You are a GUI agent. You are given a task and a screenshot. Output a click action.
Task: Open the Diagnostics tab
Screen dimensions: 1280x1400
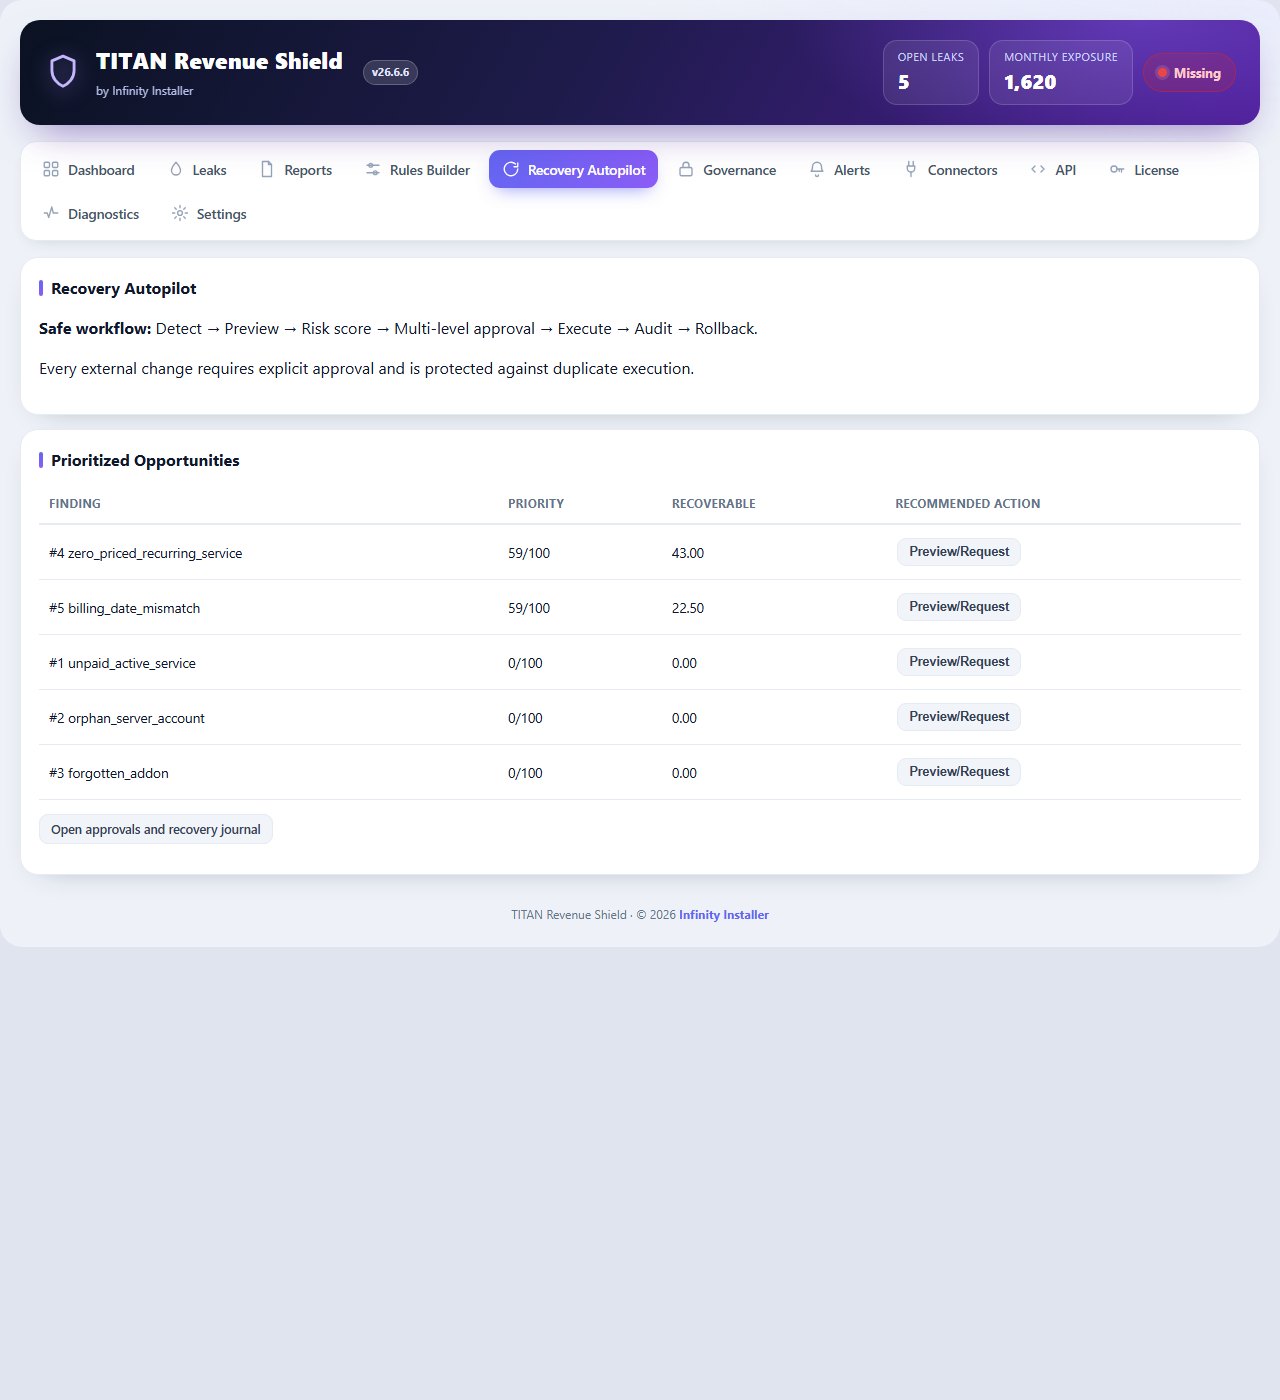(x=91, y=214)
